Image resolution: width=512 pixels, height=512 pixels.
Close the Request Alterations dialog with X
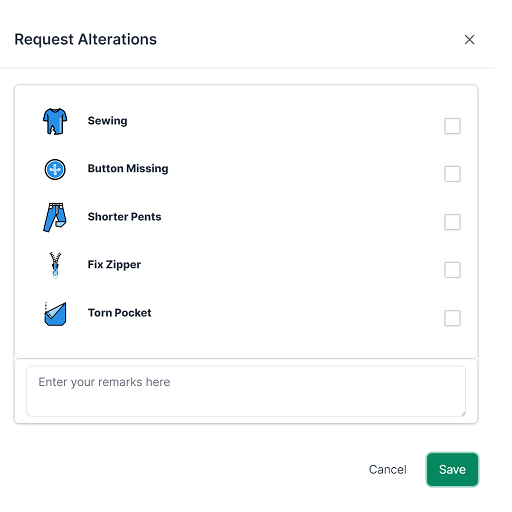pos(469,40)
